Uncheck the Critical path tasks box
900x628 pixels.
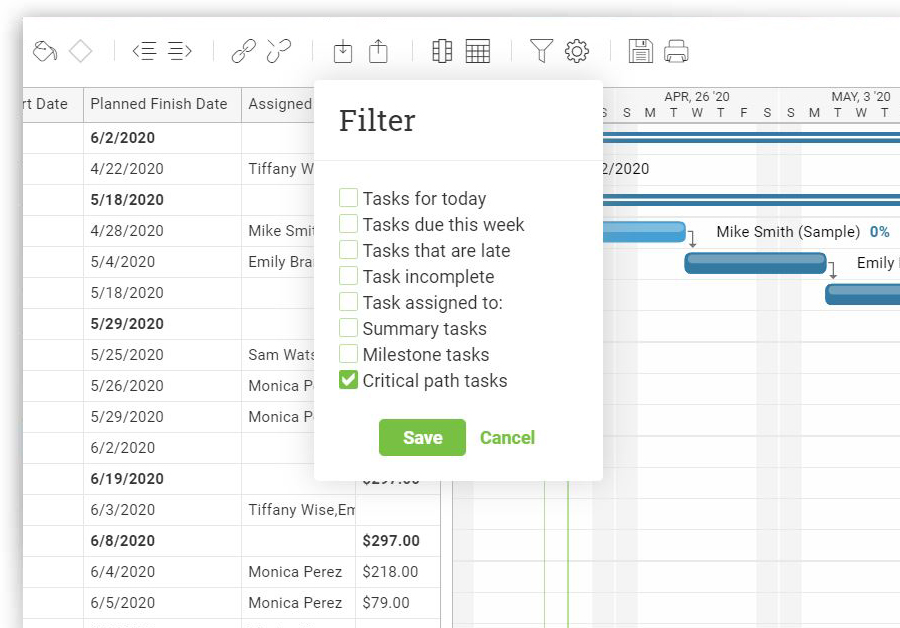pos(348,379)
